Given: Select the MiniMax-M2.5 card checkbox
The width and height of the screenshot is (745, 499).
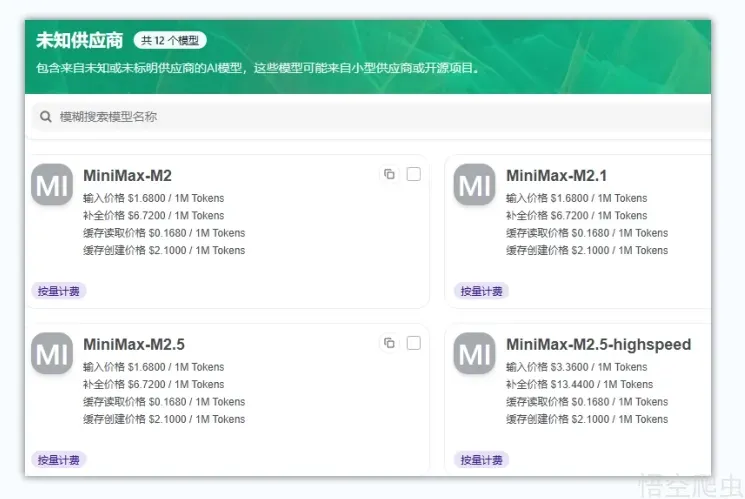Looking at the screenshot, I should 414,343.
